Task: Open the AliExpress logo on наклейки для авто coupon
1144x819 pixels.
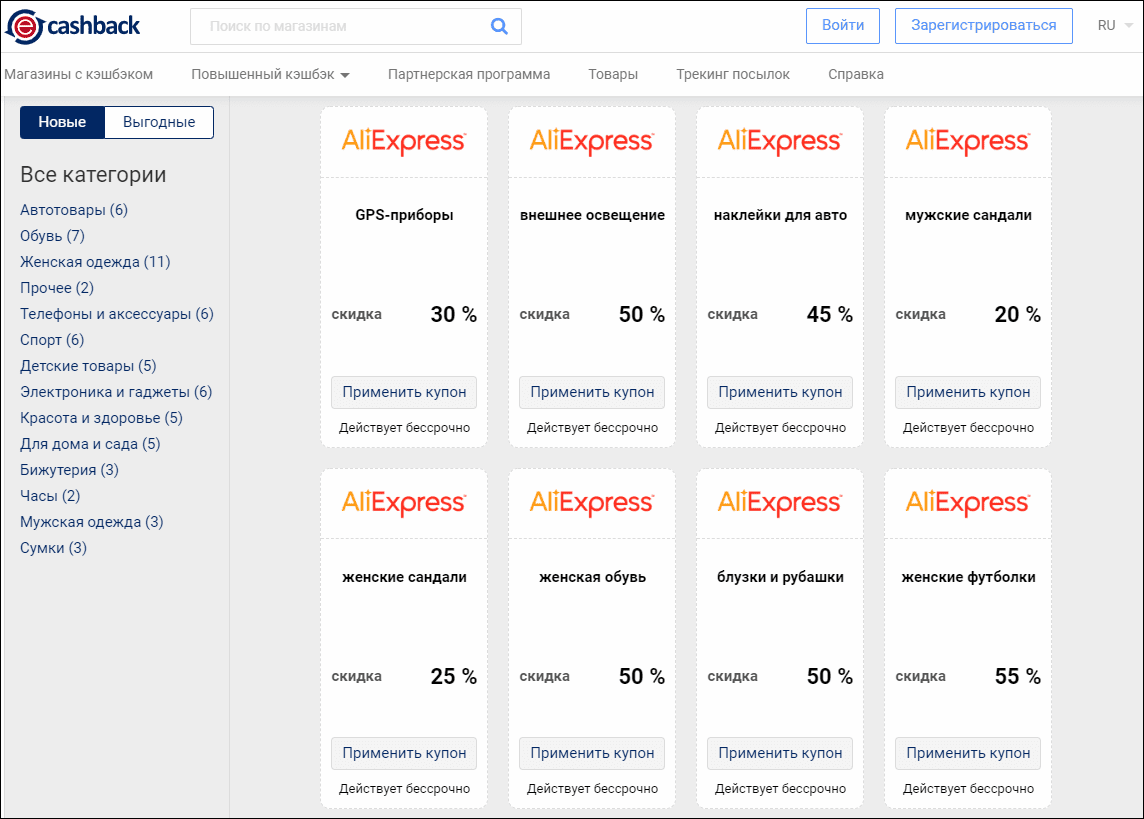Action: pos(780,141)
